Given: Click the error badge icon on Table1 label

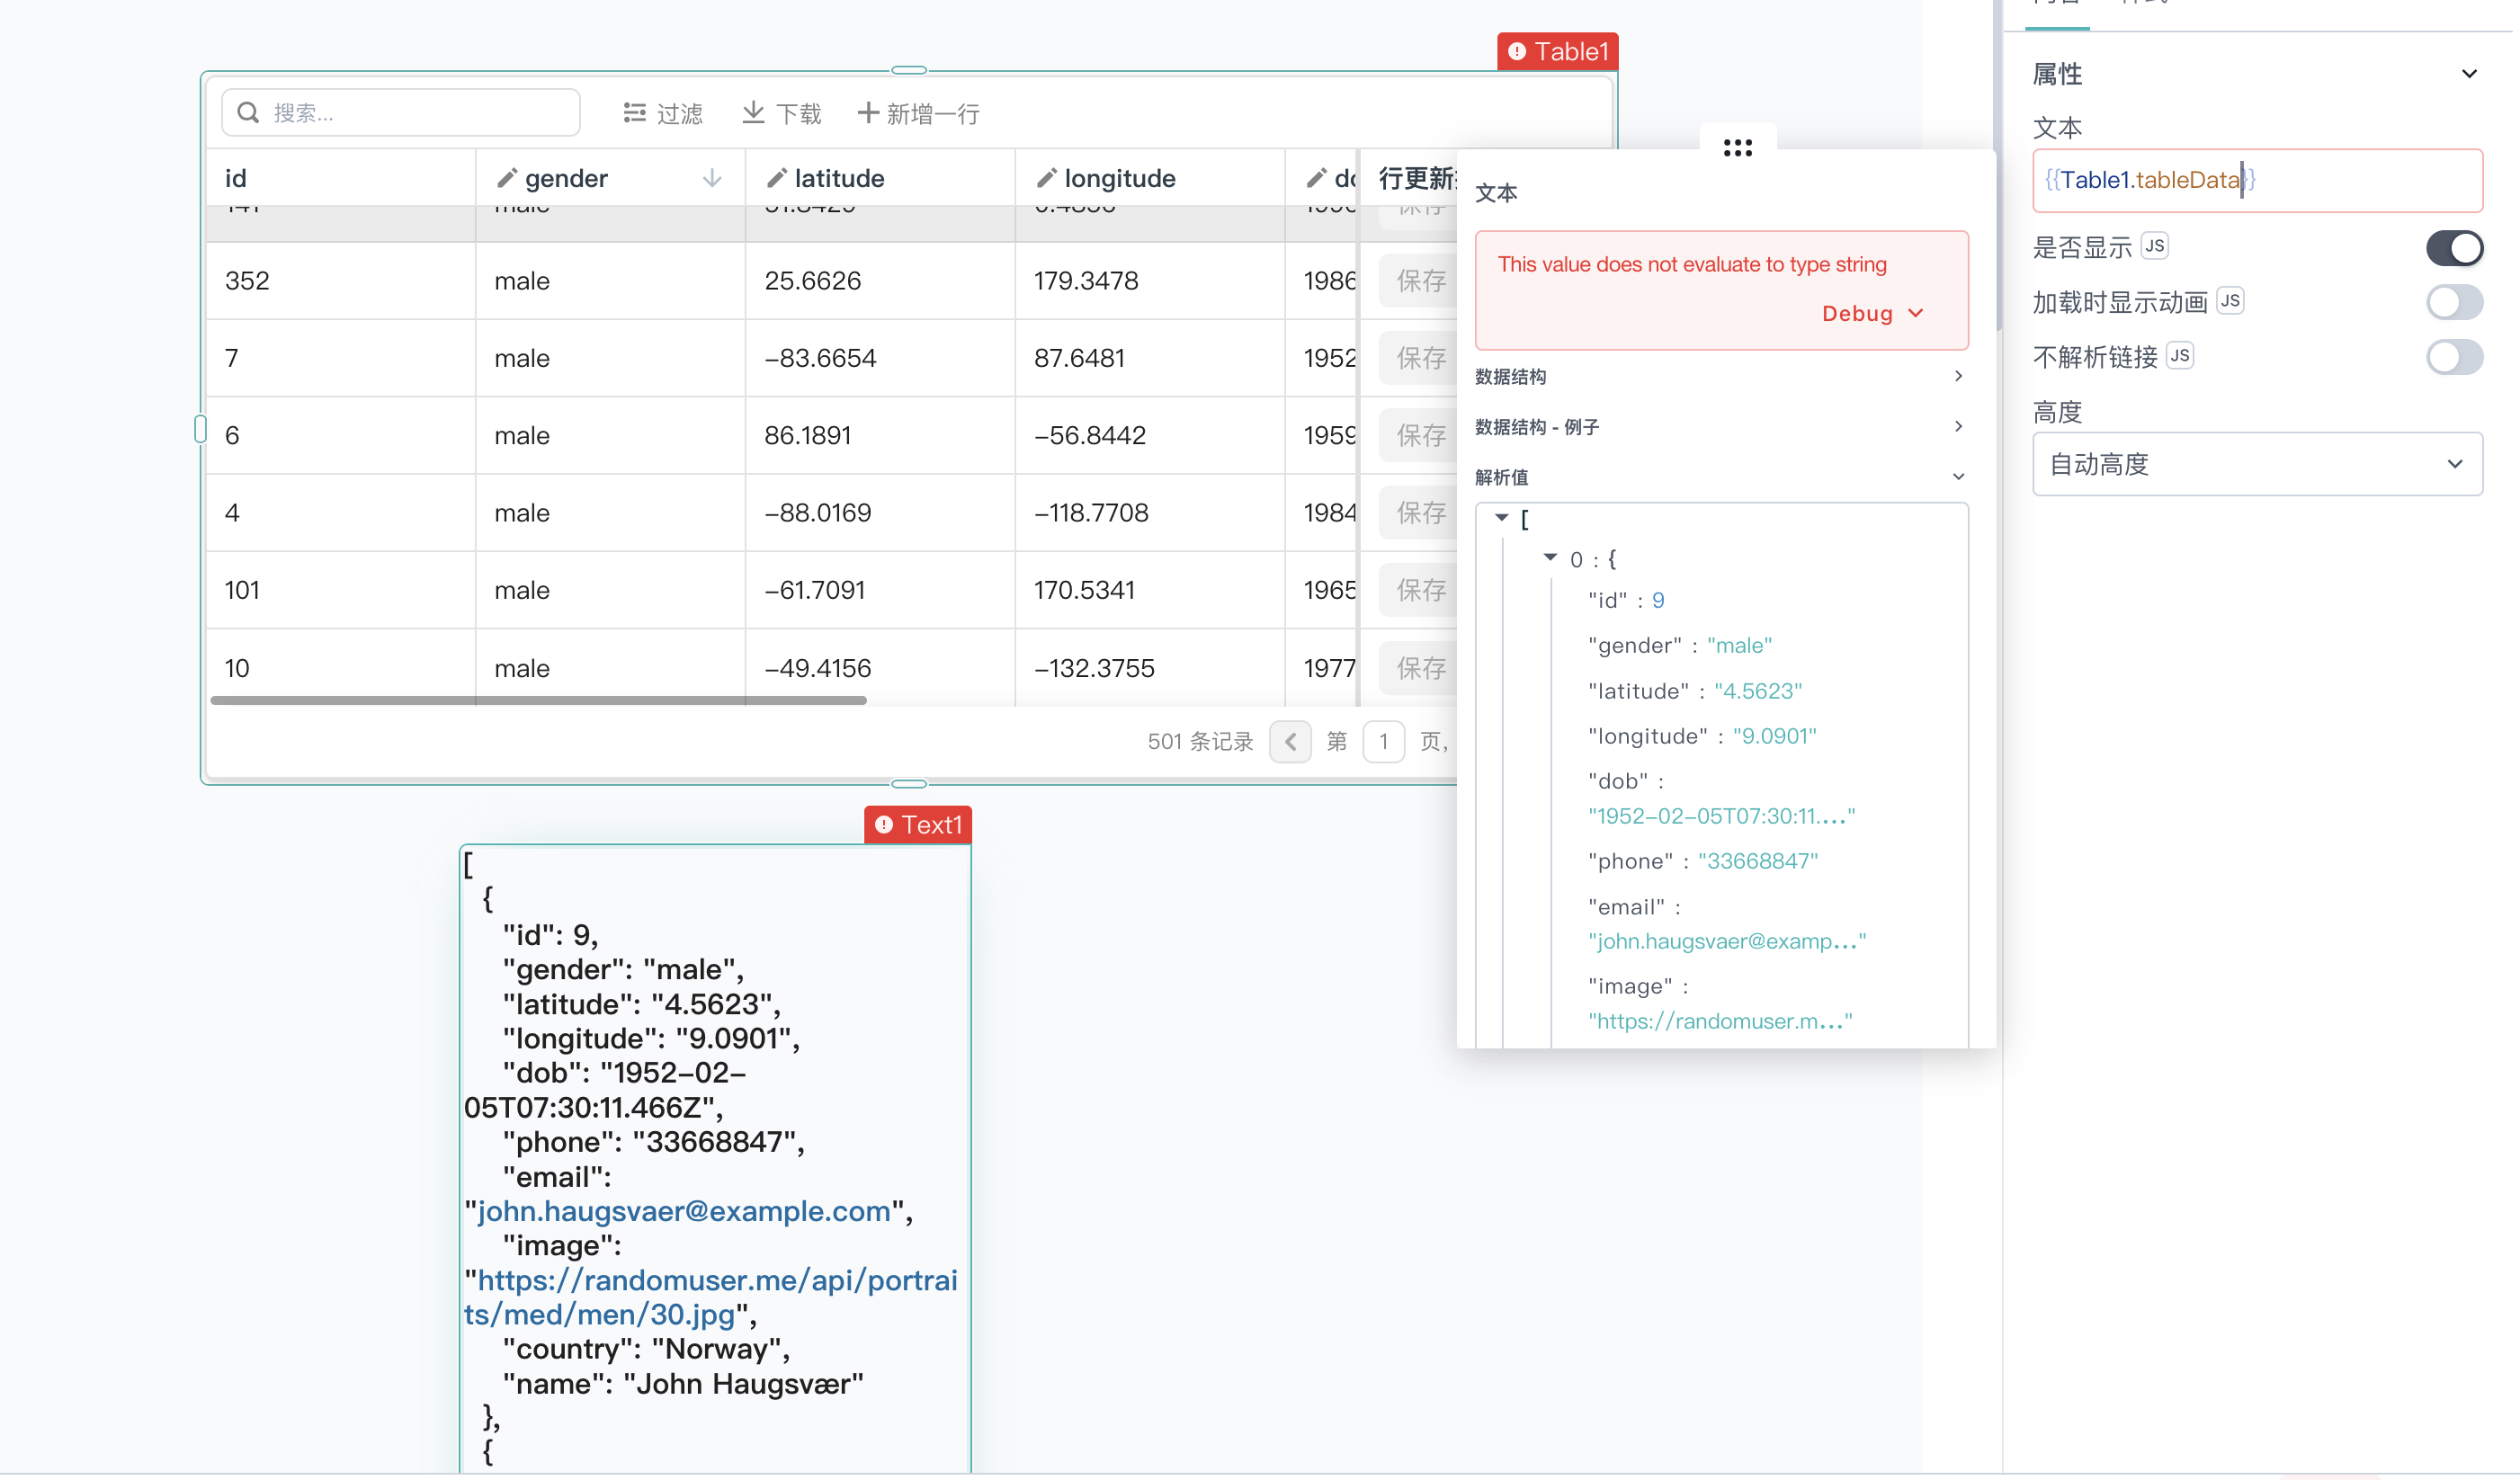Looking at the screenshot, I should coord(1517,51).
